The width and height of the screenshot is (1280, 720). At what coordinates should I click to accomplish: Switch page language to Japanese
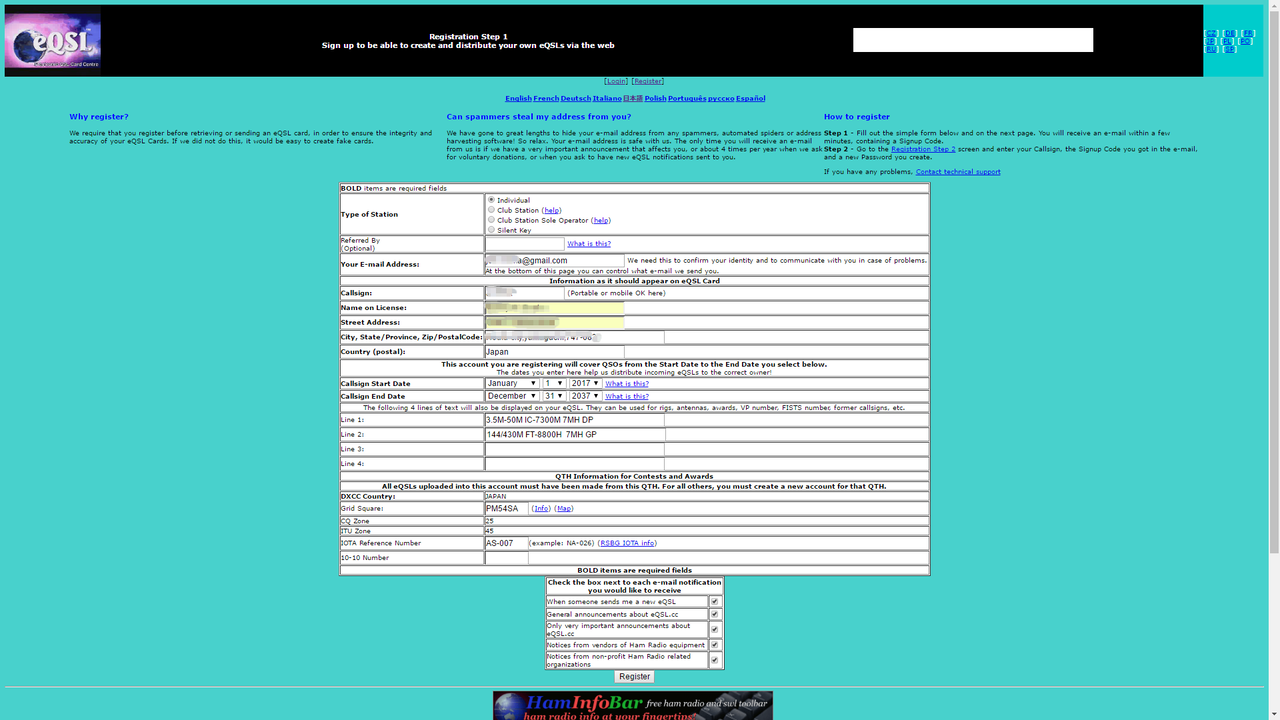(633, 98)
